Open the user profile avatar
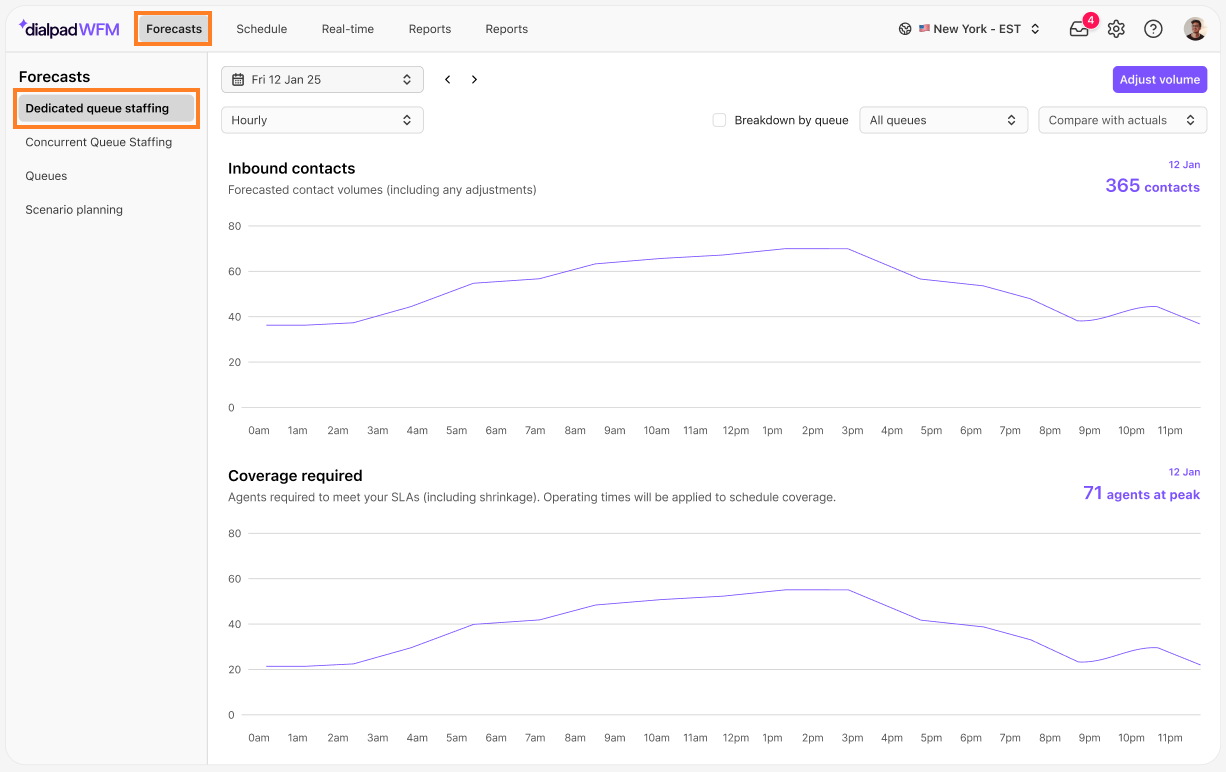The width and height of the screenshot is (1226, 772). [x=1195, y=29]
